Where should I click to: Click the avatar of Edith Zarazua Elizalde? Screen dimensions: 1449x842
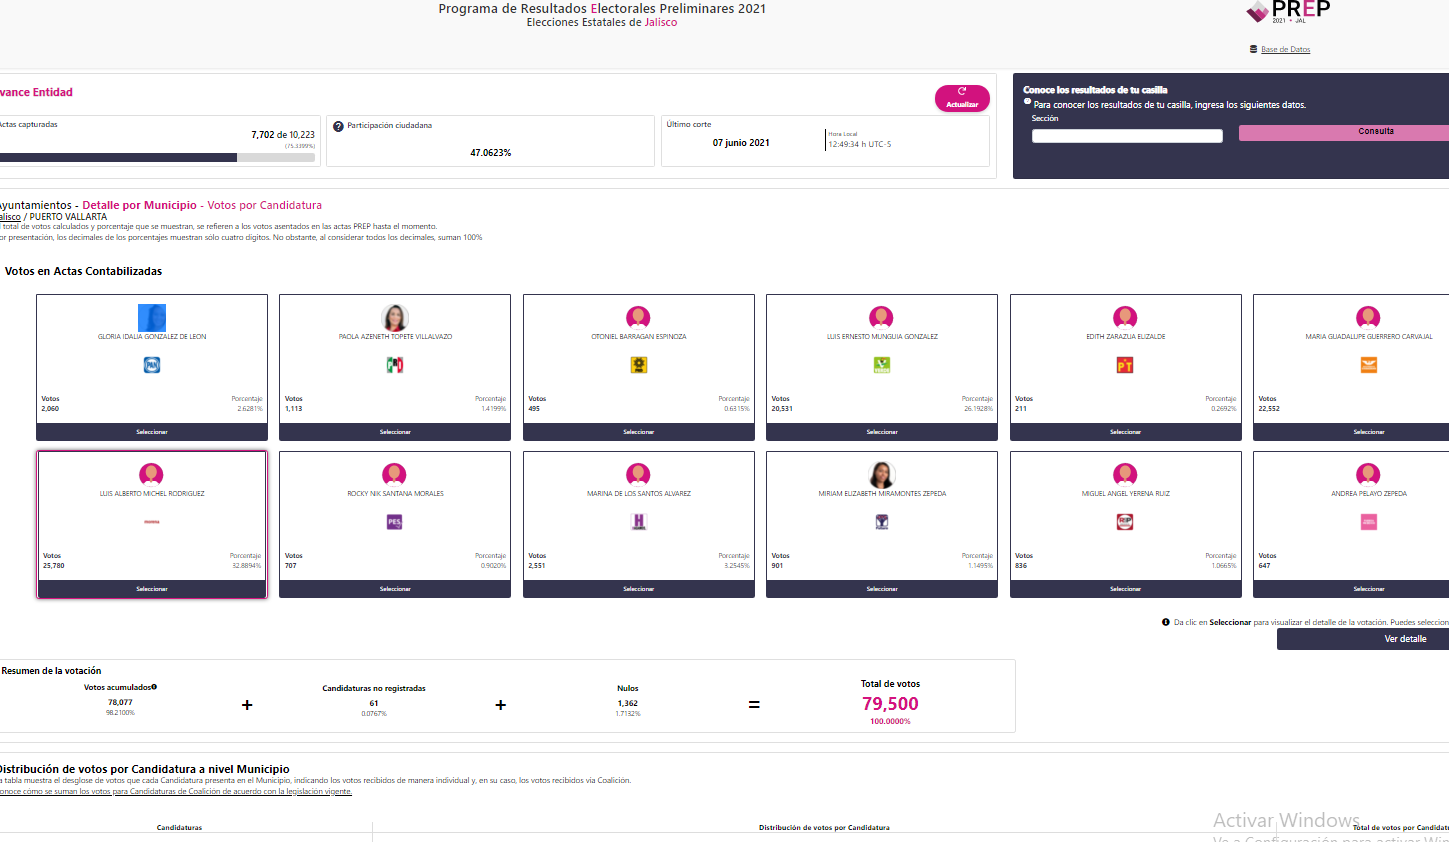pos(1125,318)
